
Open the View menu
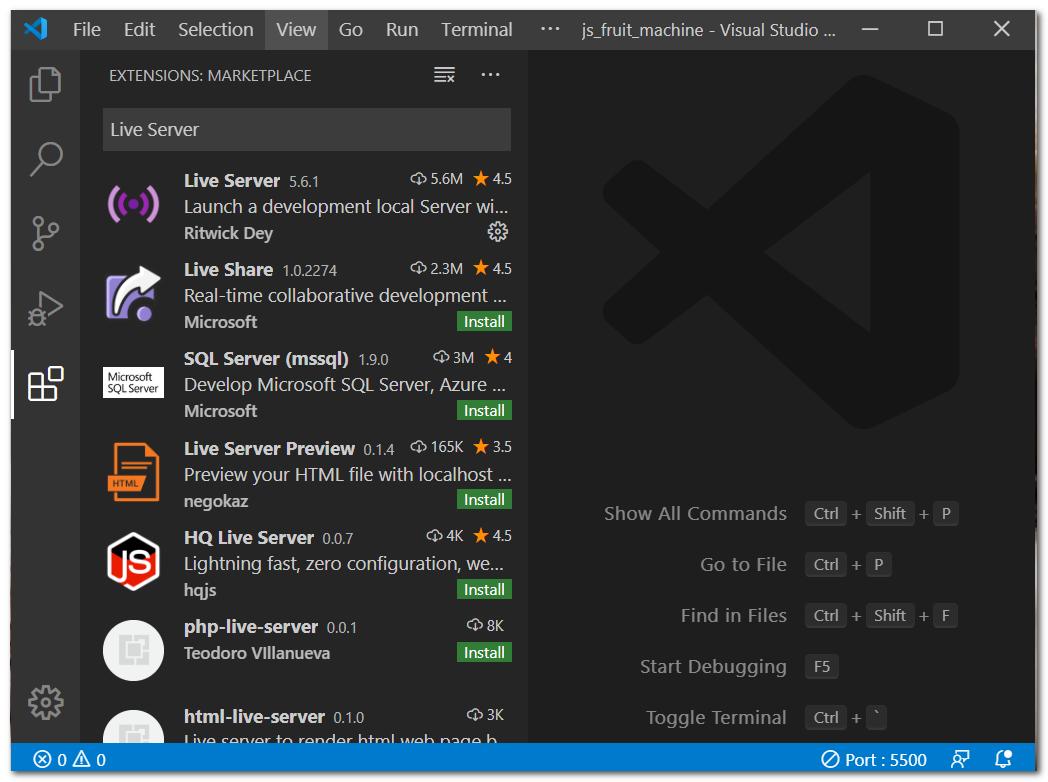pos(296,29)
